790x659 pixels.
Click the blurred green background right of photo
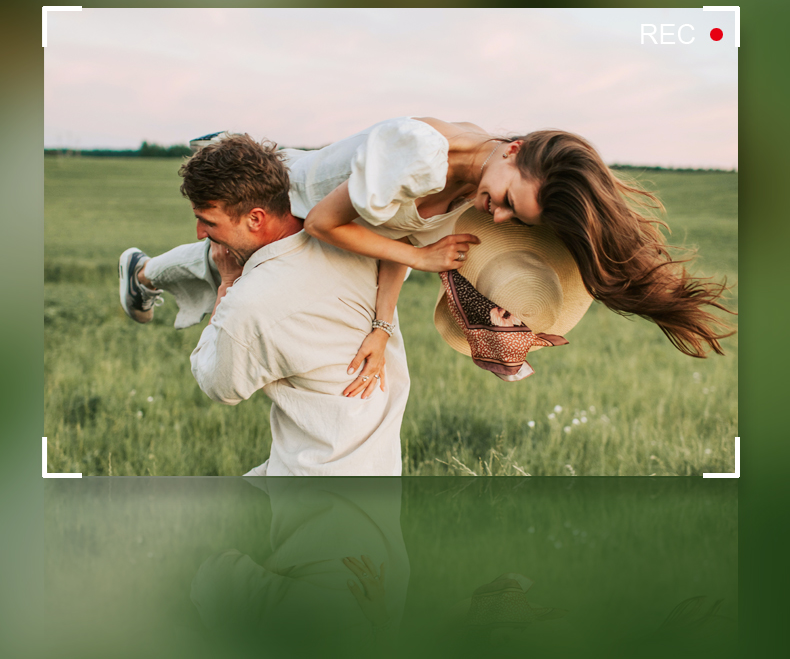tap(764, 300)
